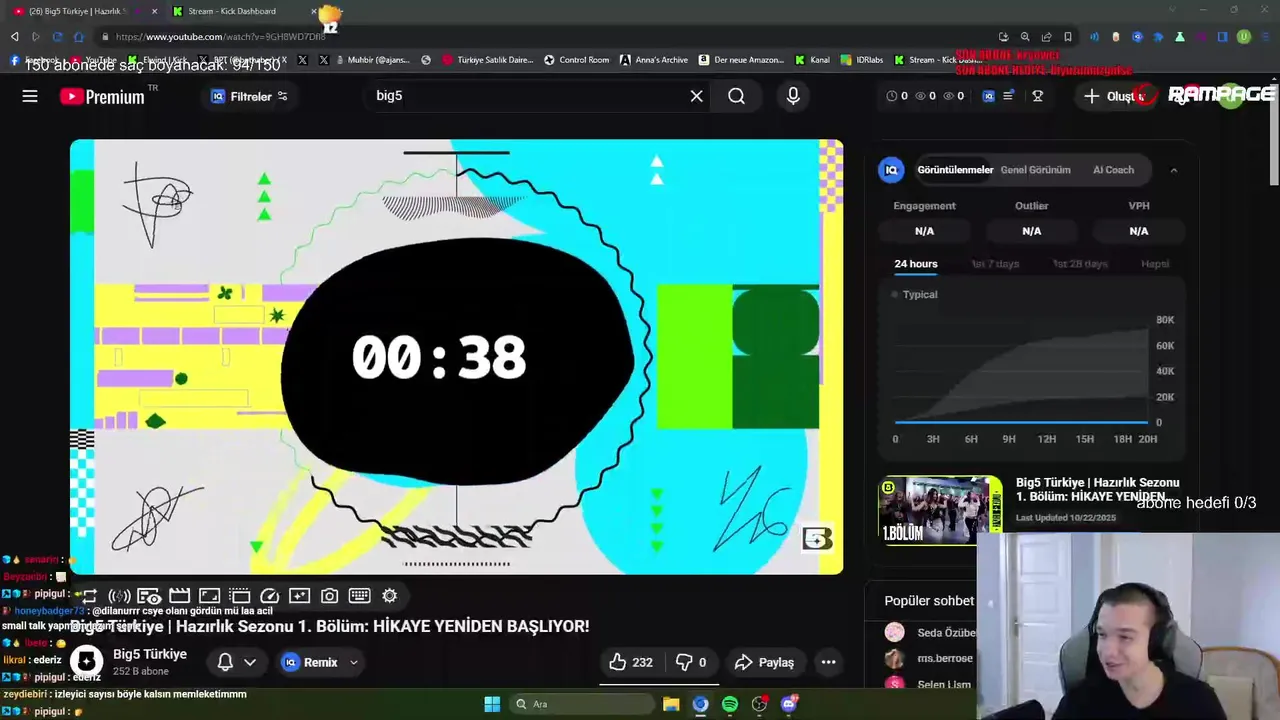
Task: Choose the 28 days chart range
Action: [1080, 264]
